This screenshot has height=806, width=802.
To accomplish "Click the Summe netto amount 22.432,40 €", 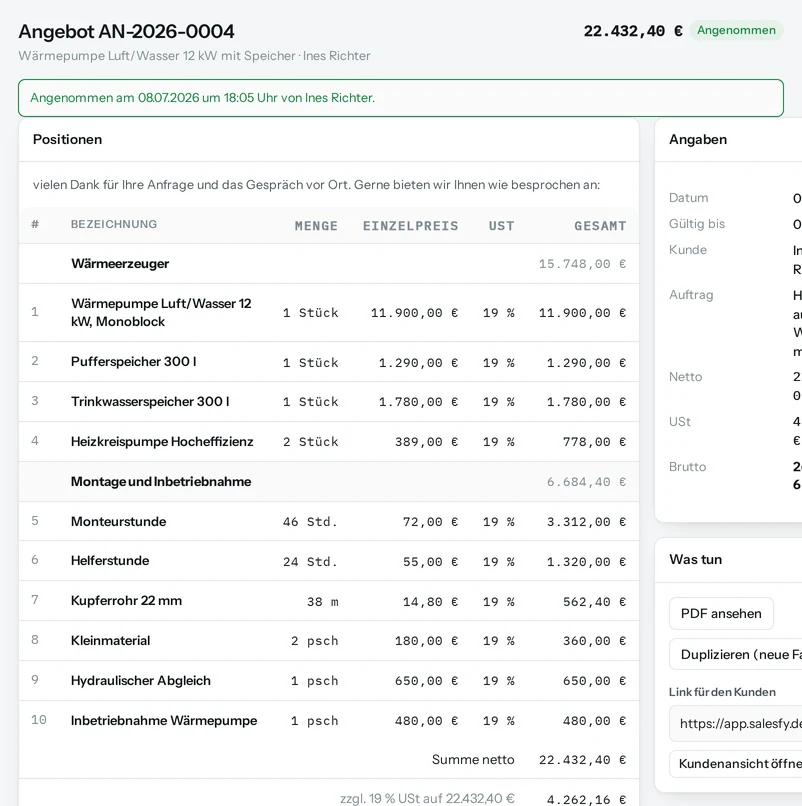I will coord(582,760).
